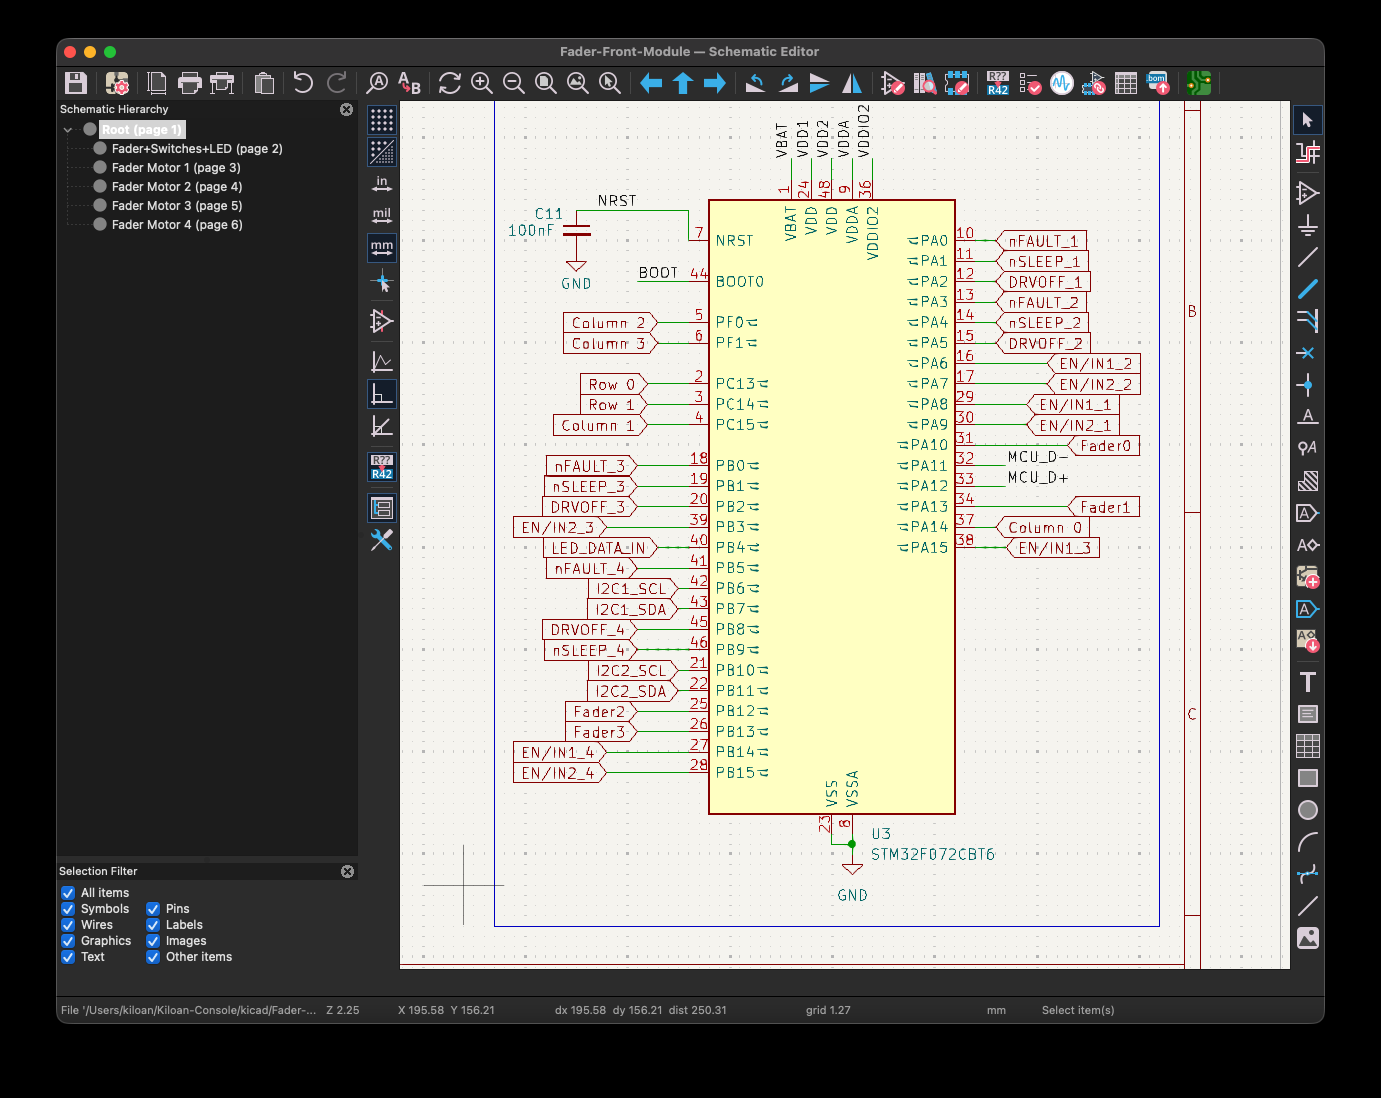
Task: Close the Schematic Hierarchy panel
Action: pyautogui.click(x=346, y=109)
